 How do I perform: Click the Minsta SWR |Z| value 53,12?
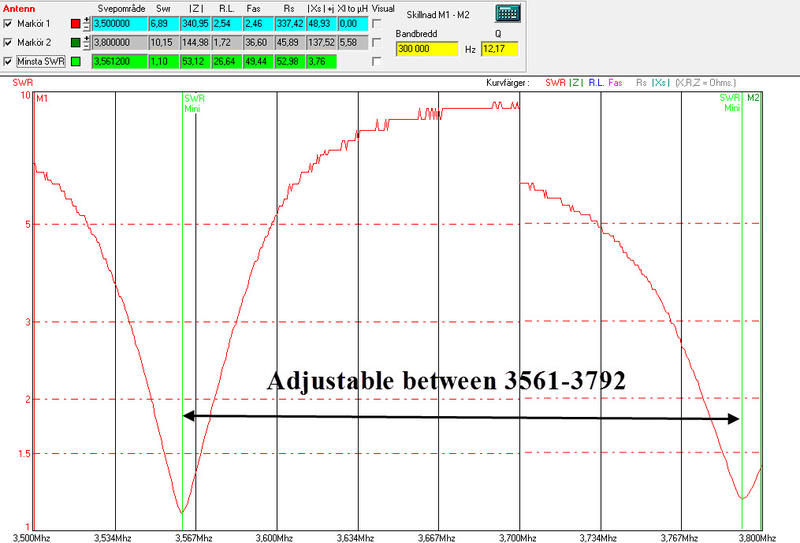click(x=195, y=61)
